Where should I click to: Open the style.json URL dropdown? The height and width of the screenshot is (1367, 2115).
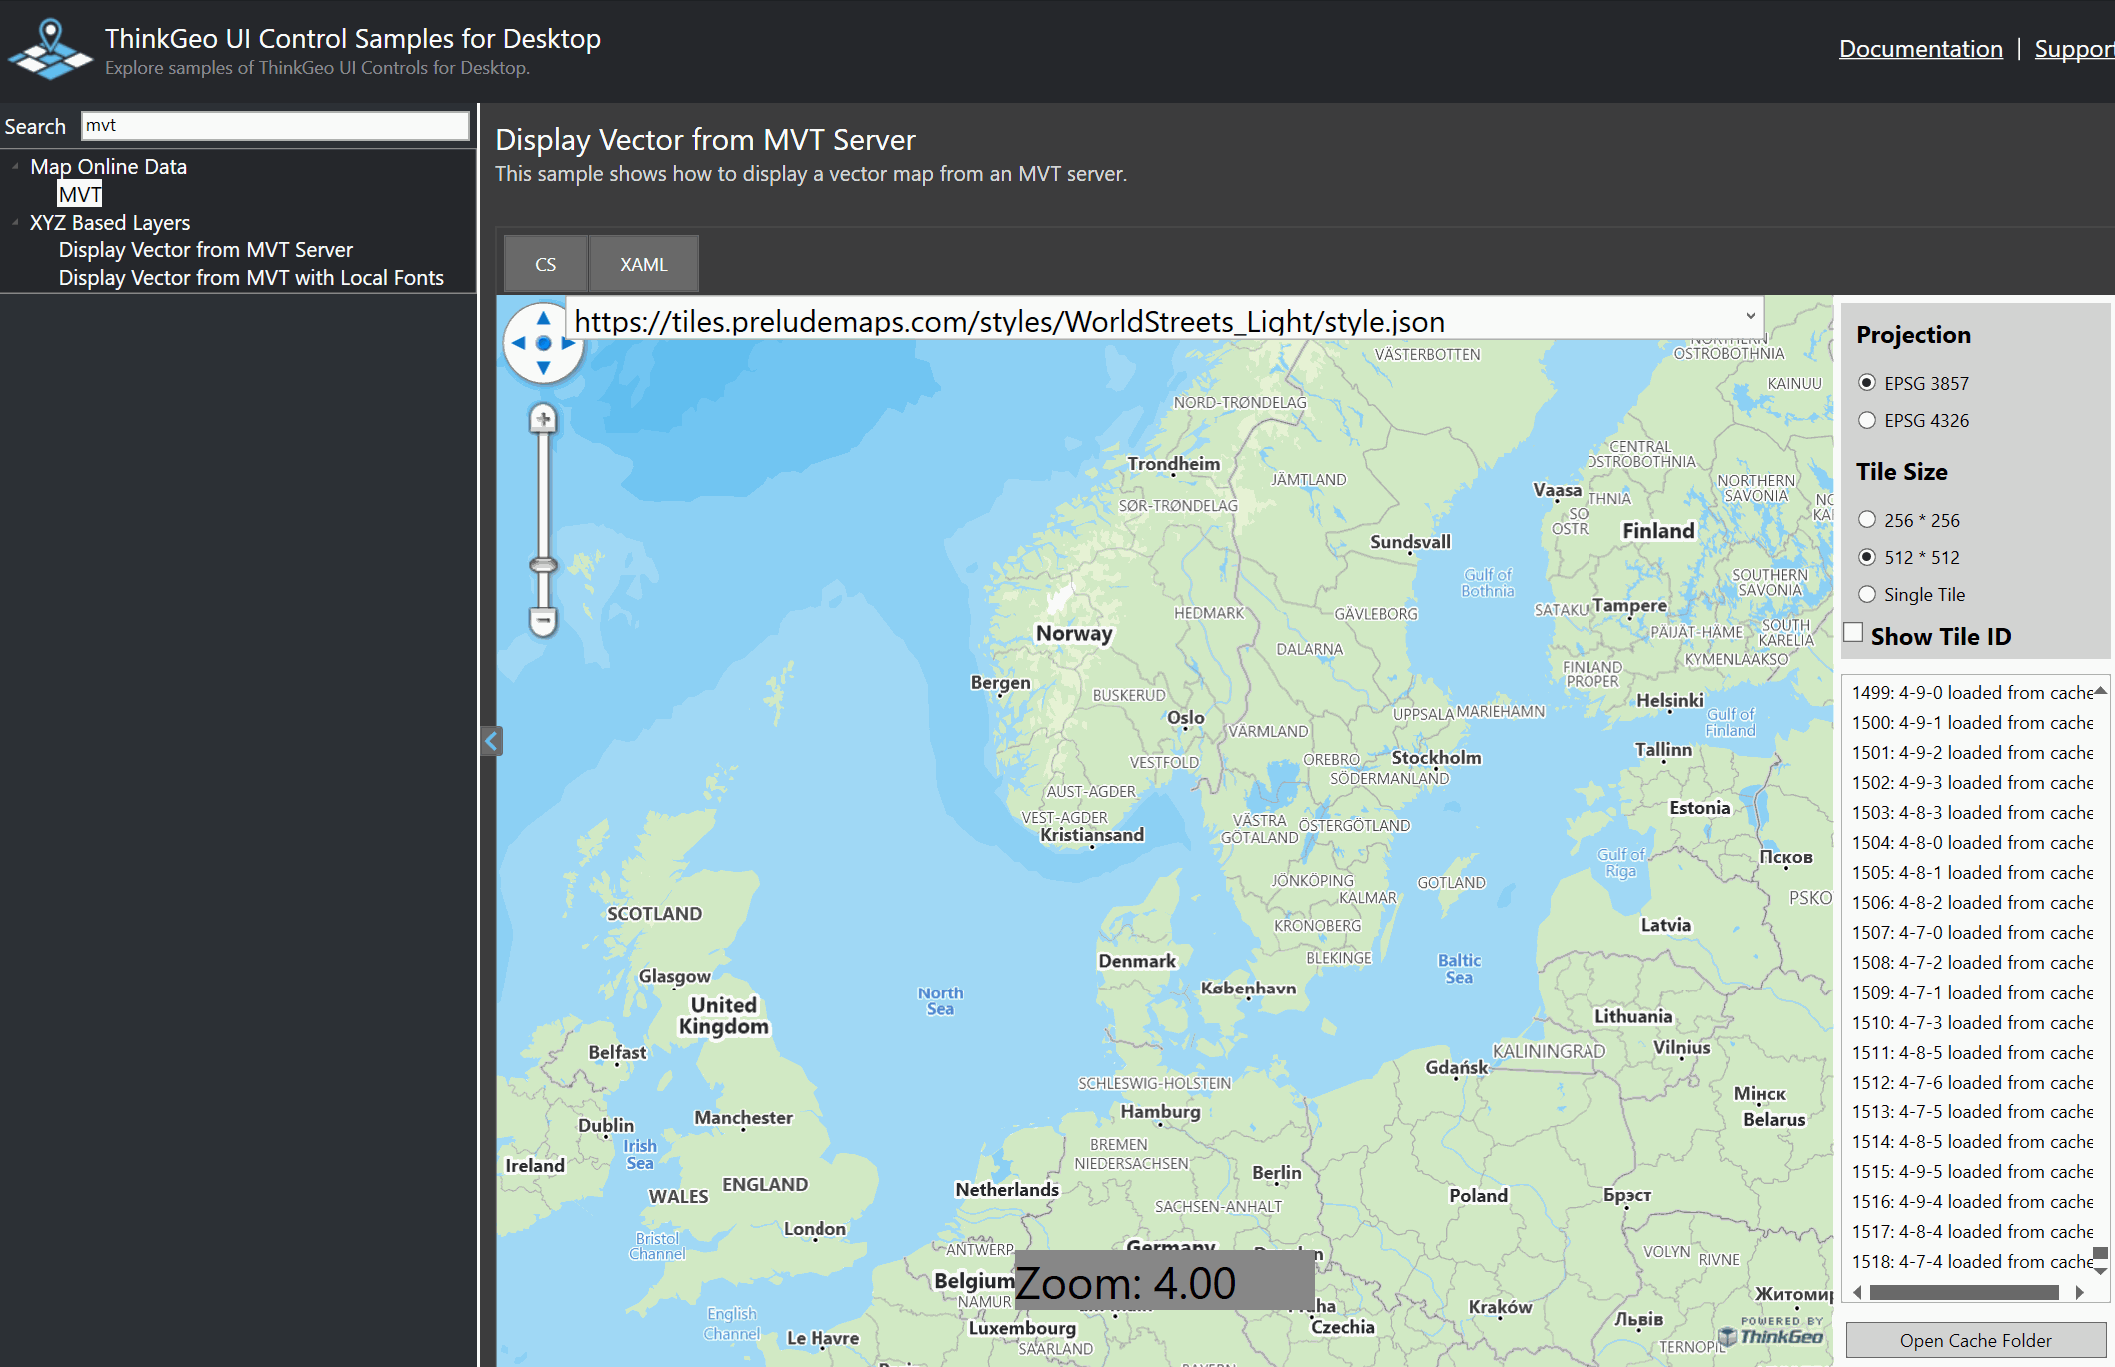[1750, 317]
